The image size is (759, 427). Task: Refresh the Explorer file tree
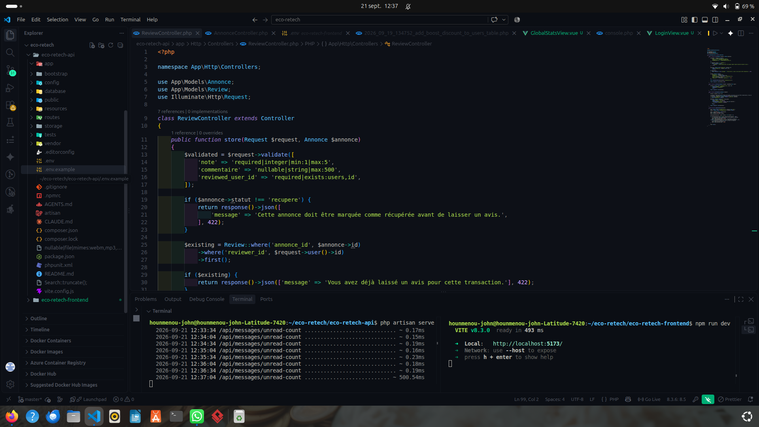pyautogui.click(x=111, y=45)
